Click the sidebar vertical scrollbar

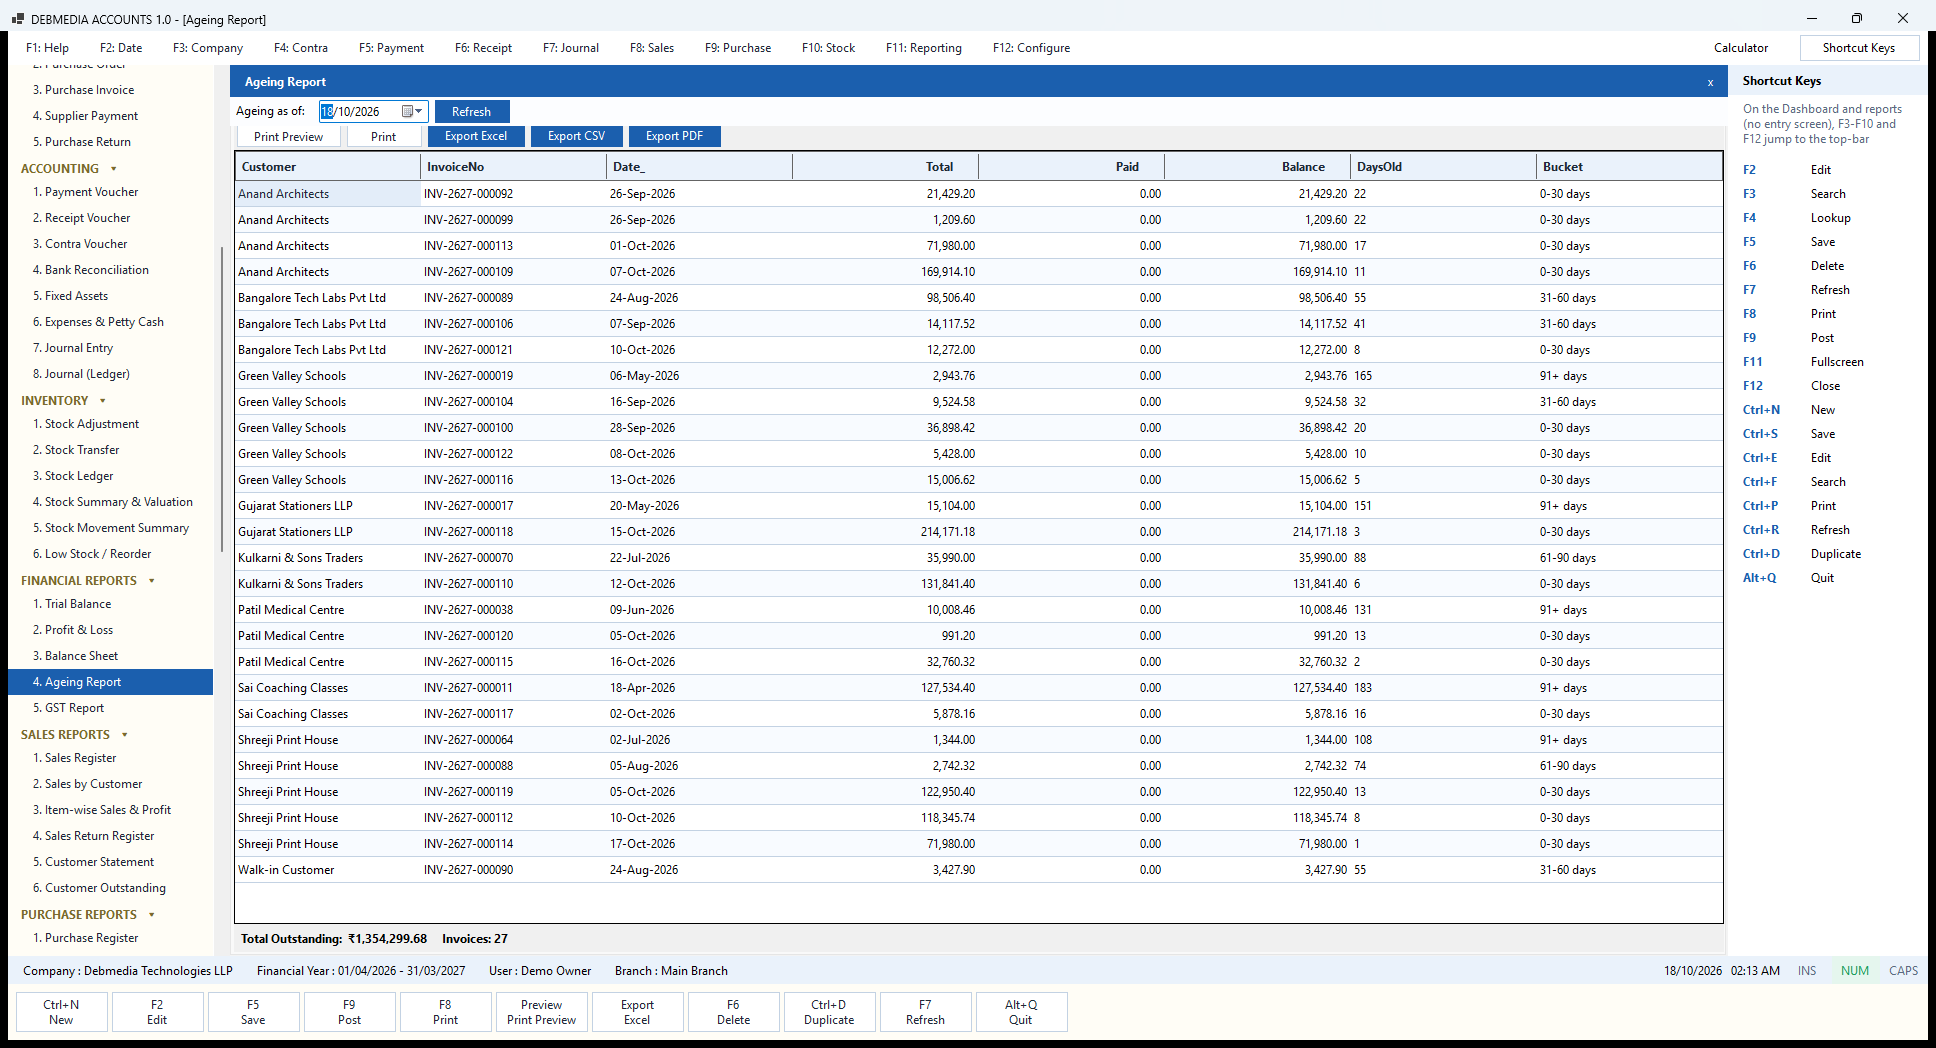[222, 400]
